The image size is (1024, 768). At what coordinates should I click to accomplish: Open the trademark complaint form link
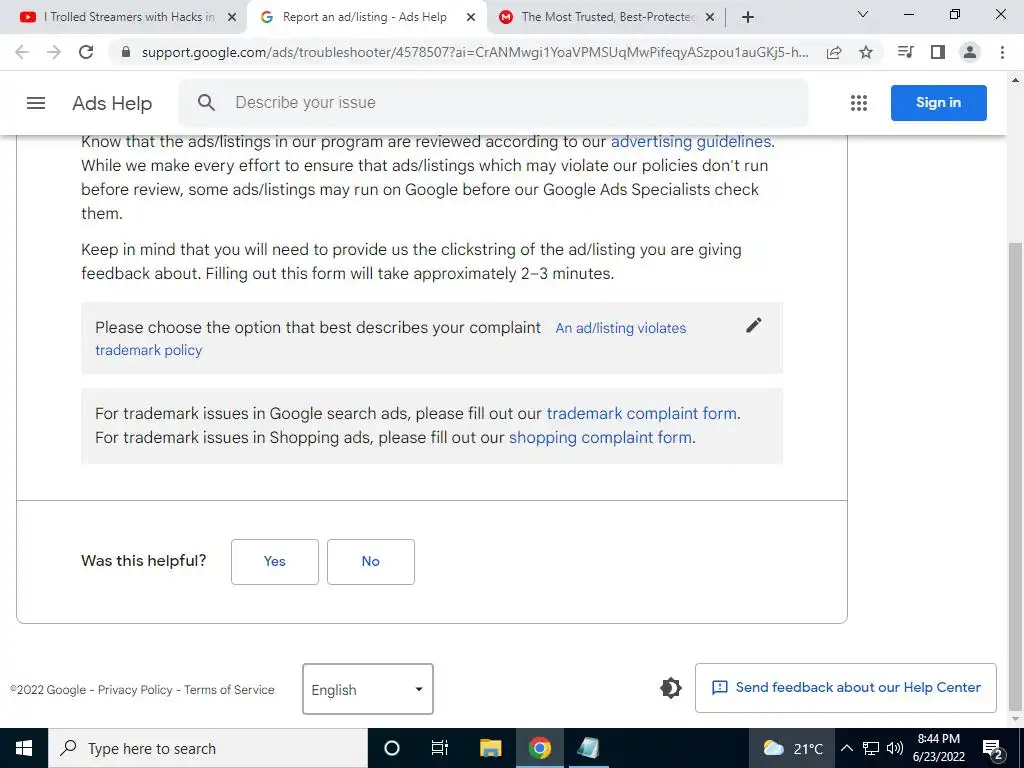[642, 413]
